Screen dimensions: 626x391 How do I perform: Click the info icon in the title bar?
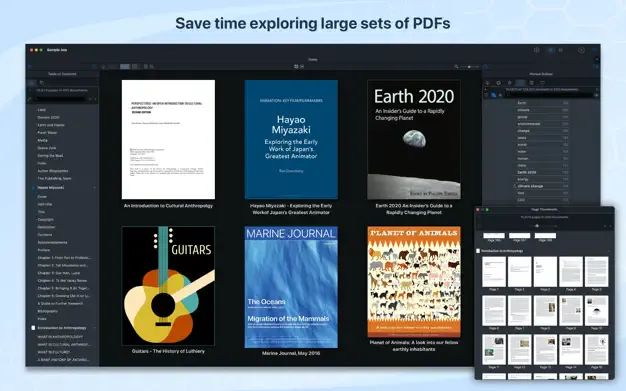click(537, 50)
